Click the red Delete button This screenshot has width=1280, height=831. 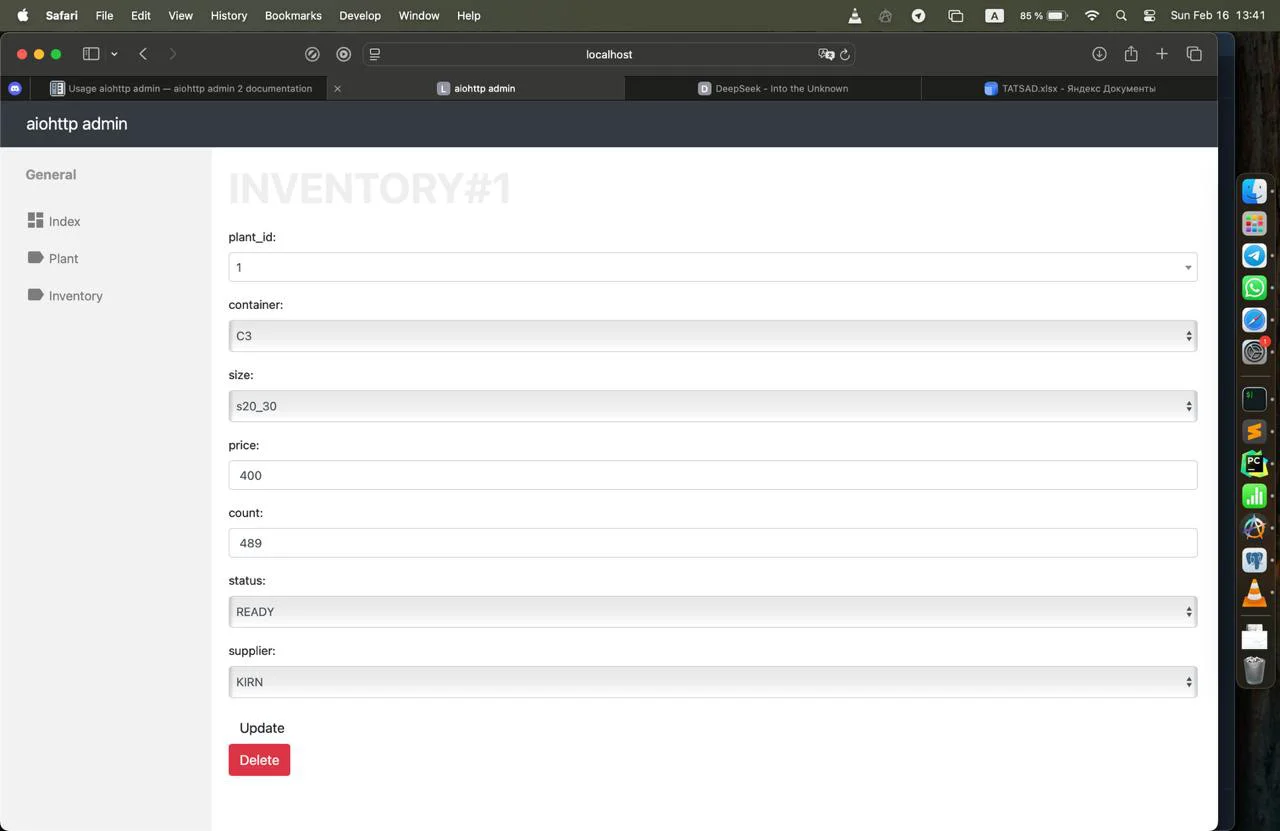[259, 760]
